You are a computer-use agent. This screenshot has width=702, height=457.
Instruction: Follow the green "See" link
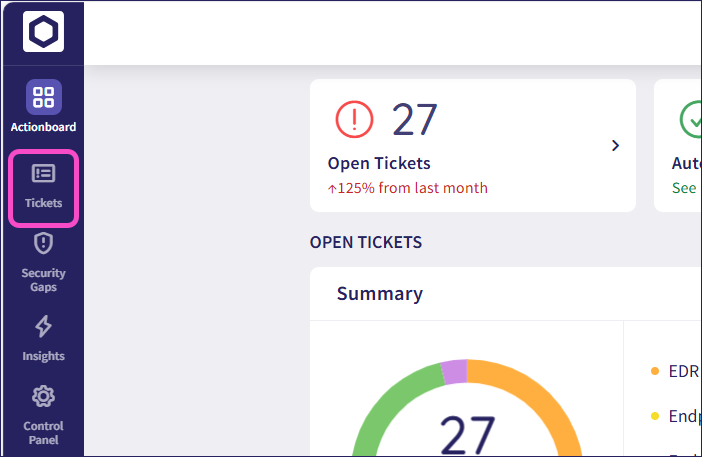tap(684, 188)
